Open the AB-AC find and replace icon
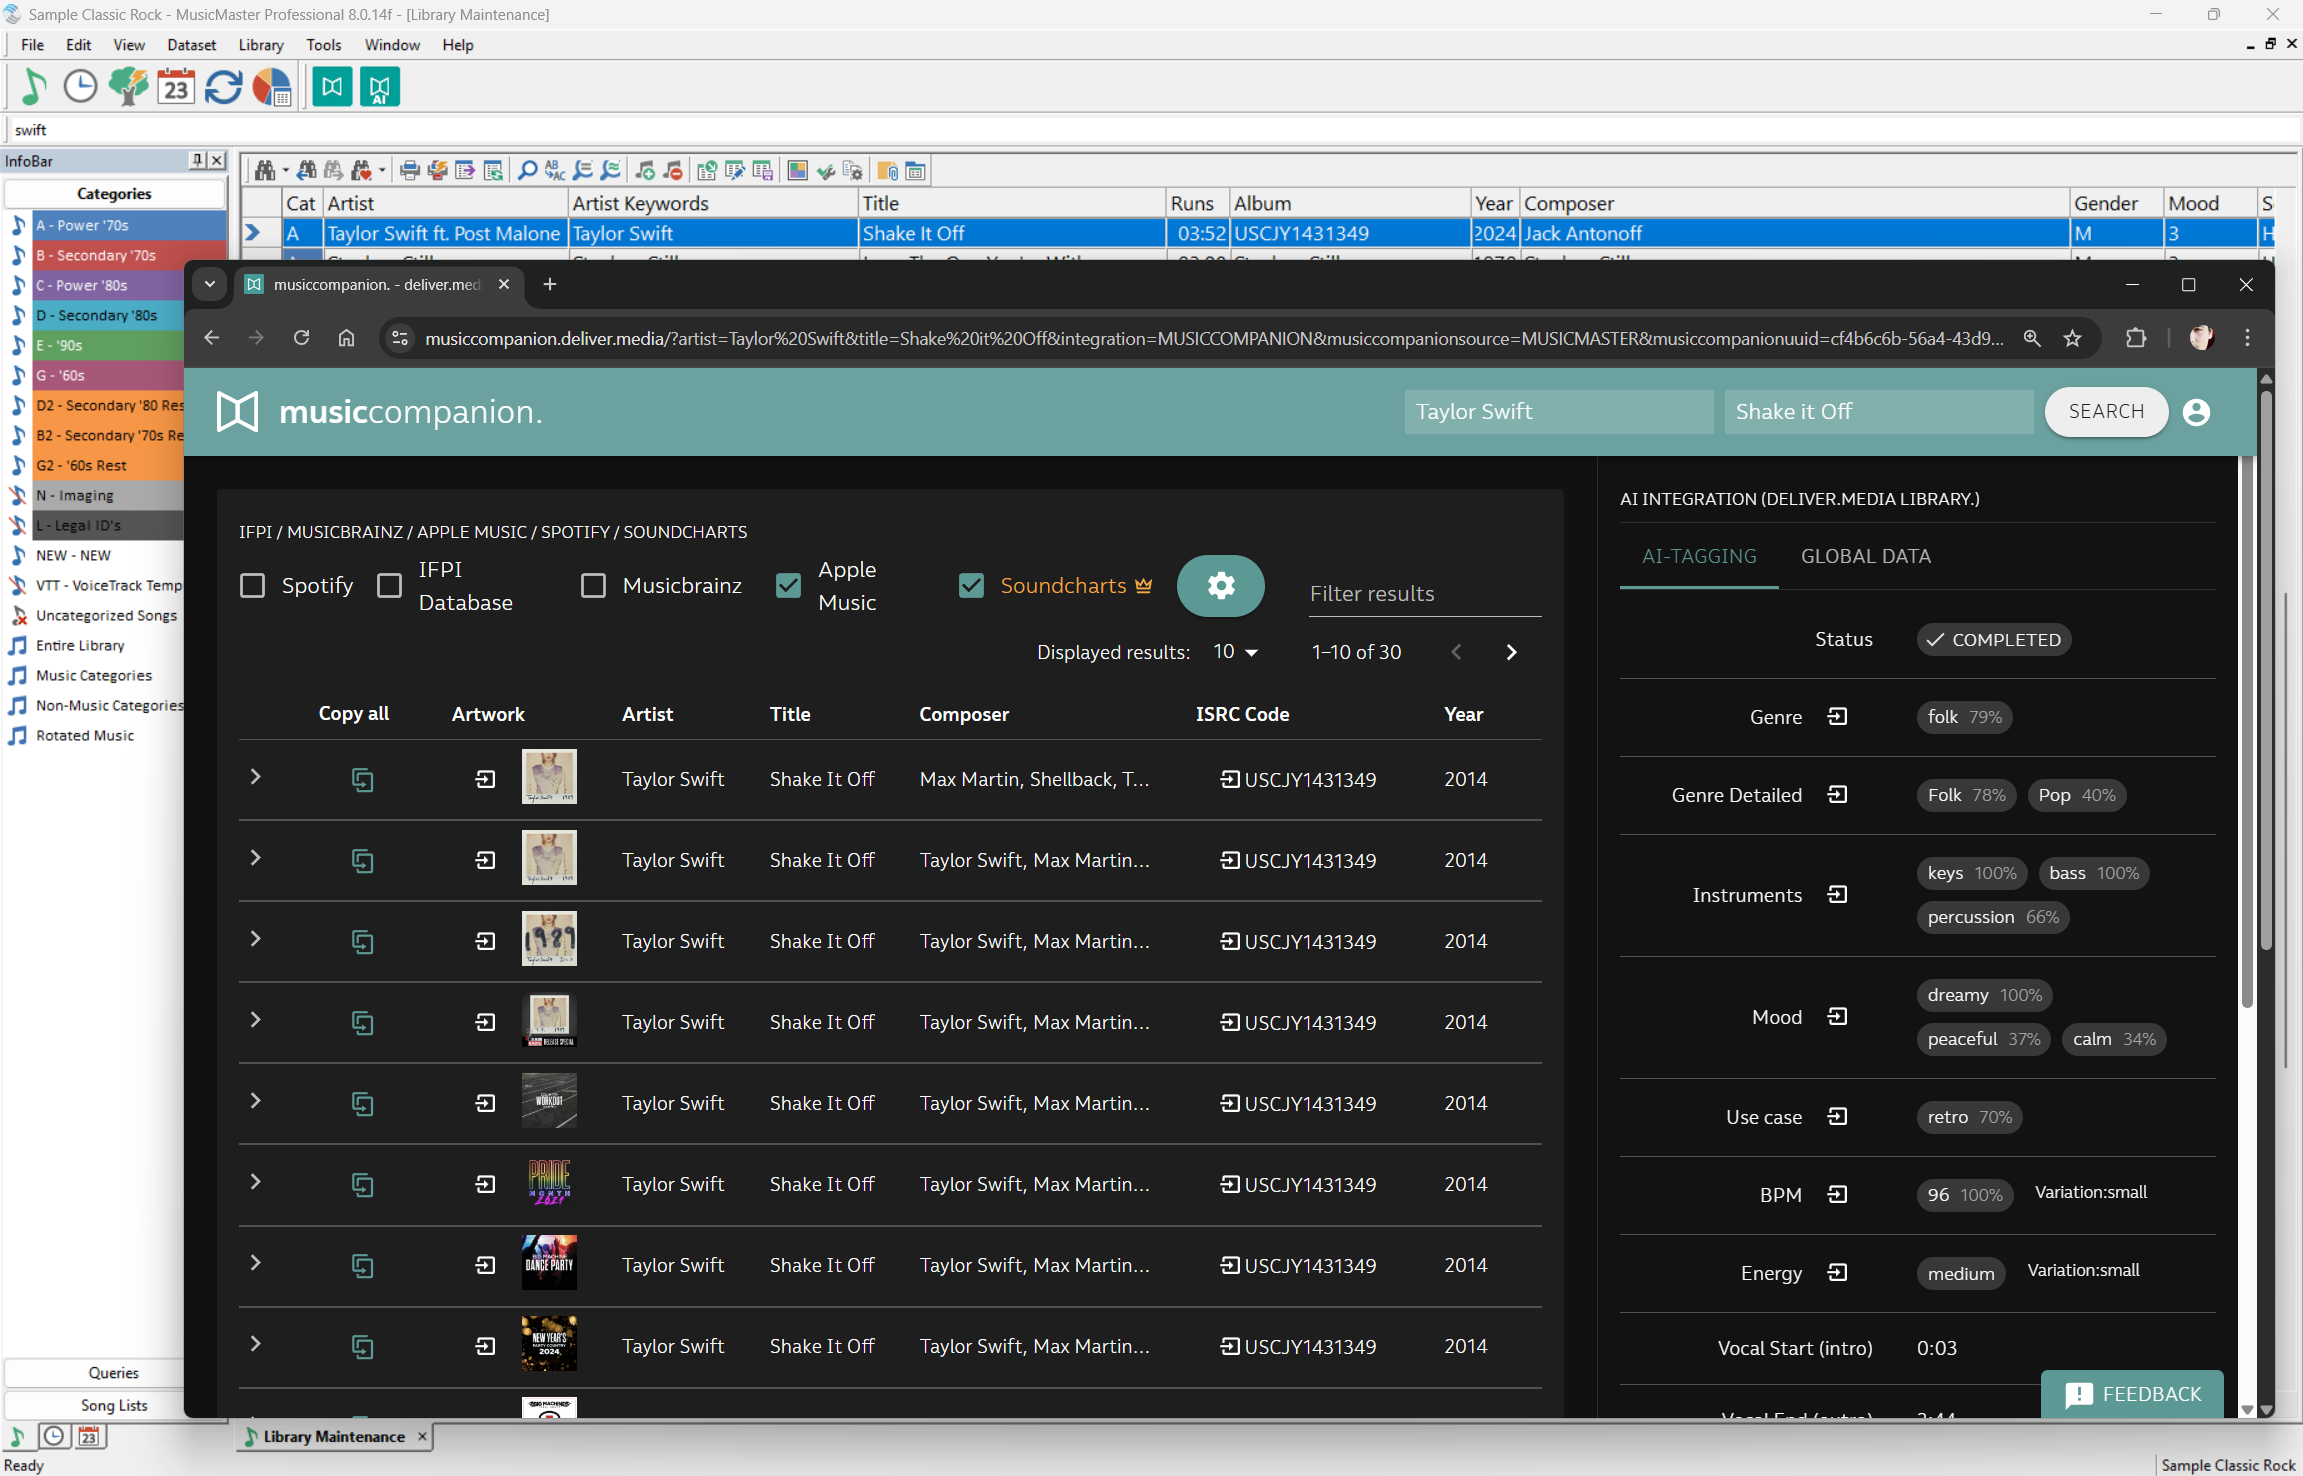Image resolution: width=2303 pixels, height=1476 pixels. pyautogui.click(x=555, y=171)
